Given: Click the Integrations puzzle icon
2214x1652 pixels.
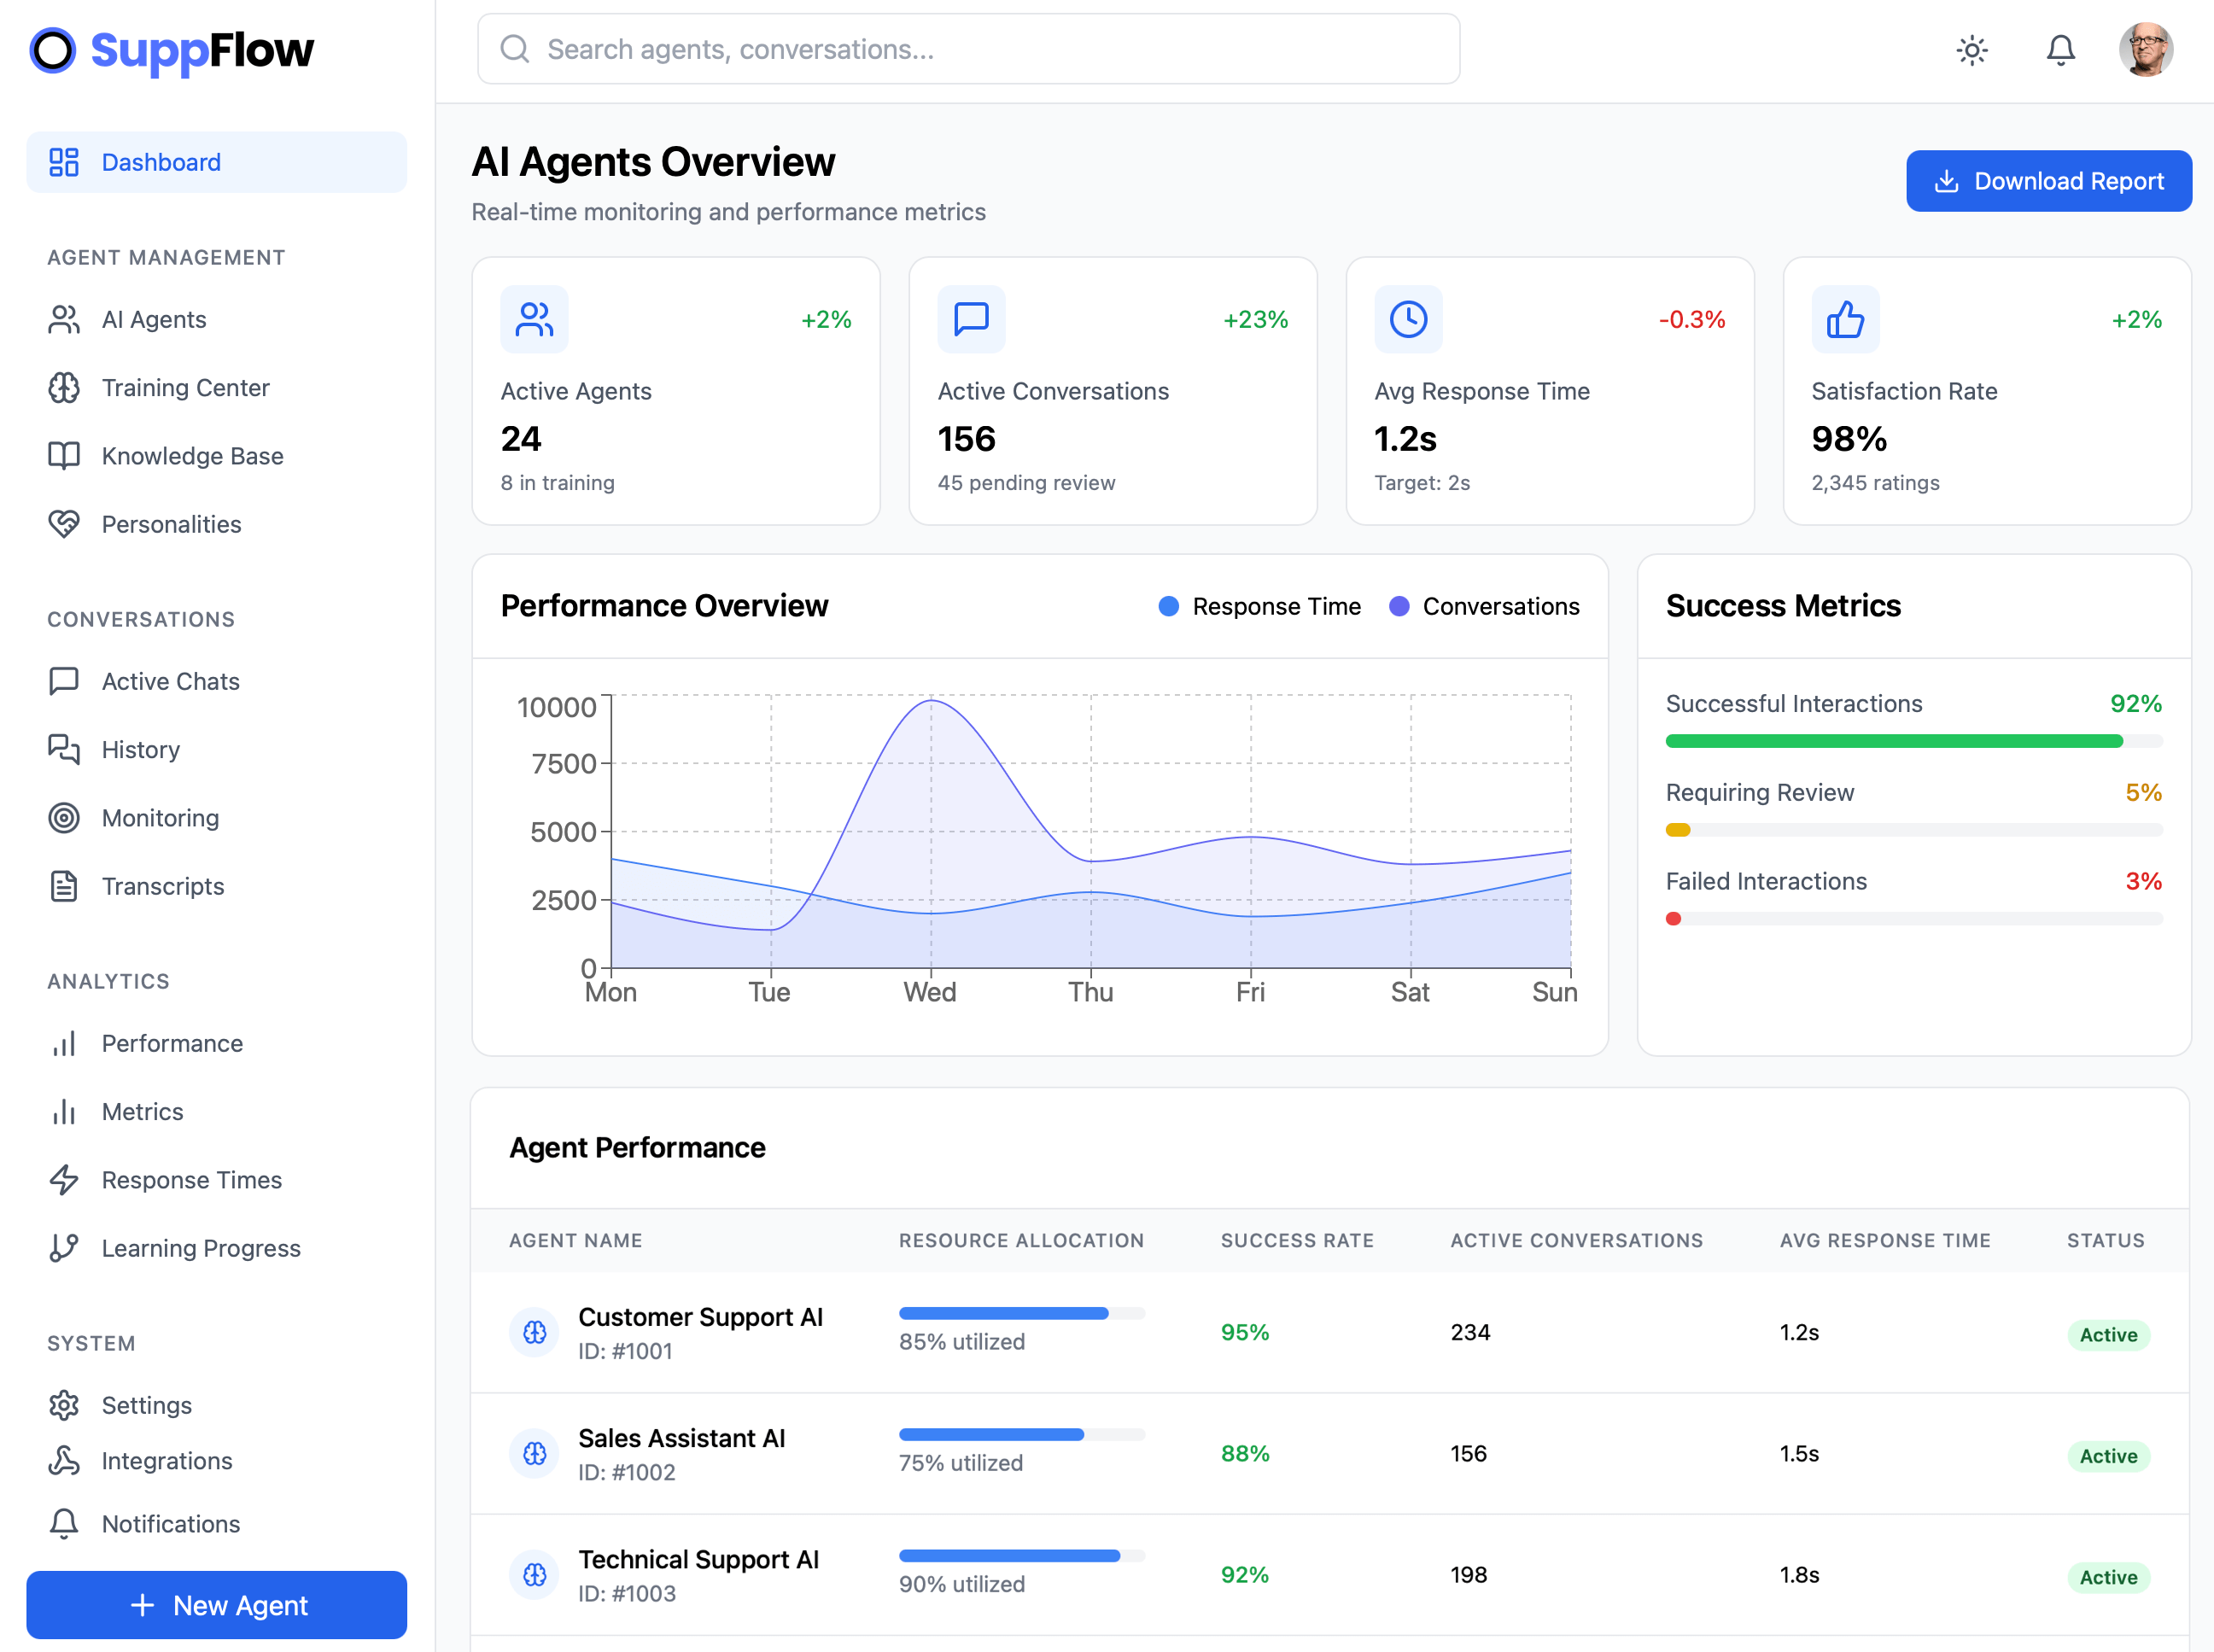Looking at the screenshot, I should [x=64, y=1461].
